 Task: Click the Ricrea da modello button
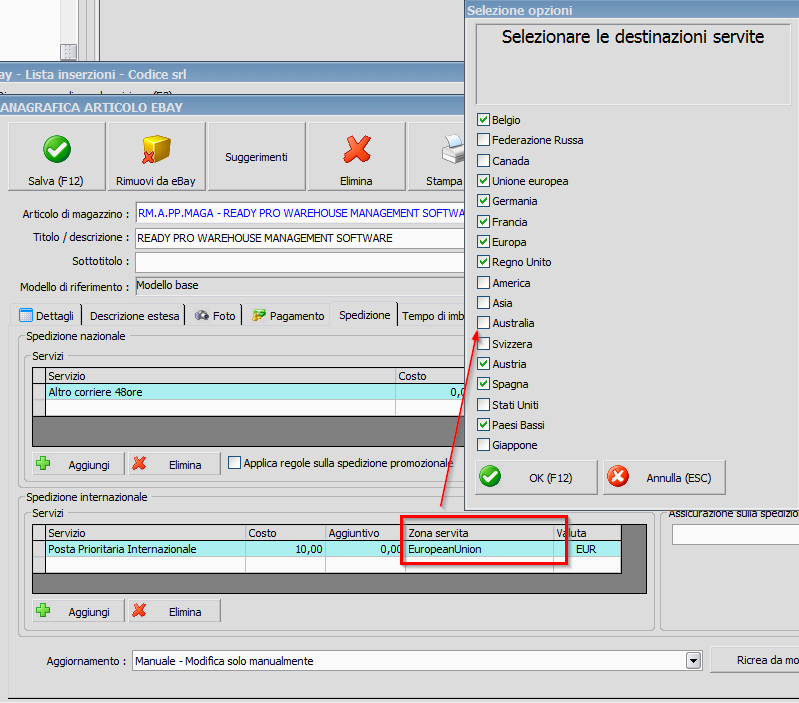pyautogui.click(x=755, y=660)
